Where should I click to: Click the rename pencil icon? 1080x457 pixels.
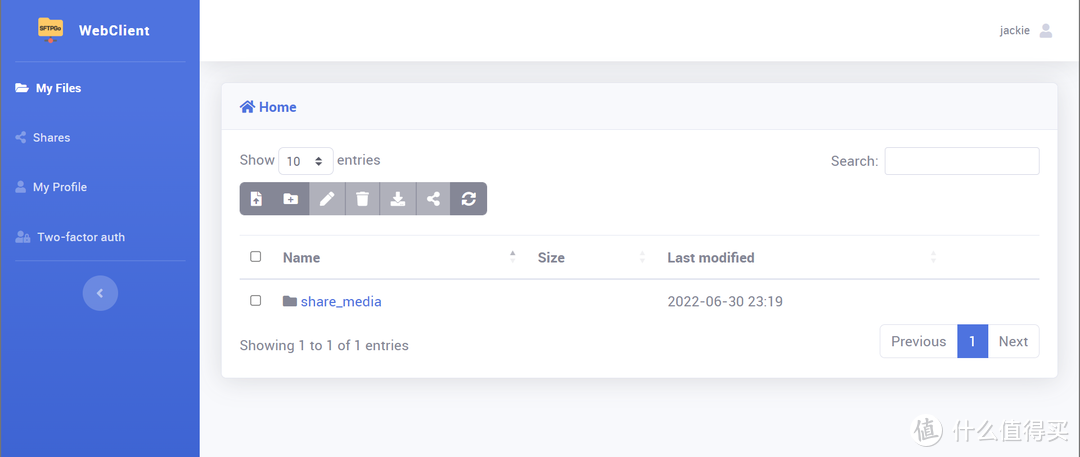[327, 199]
